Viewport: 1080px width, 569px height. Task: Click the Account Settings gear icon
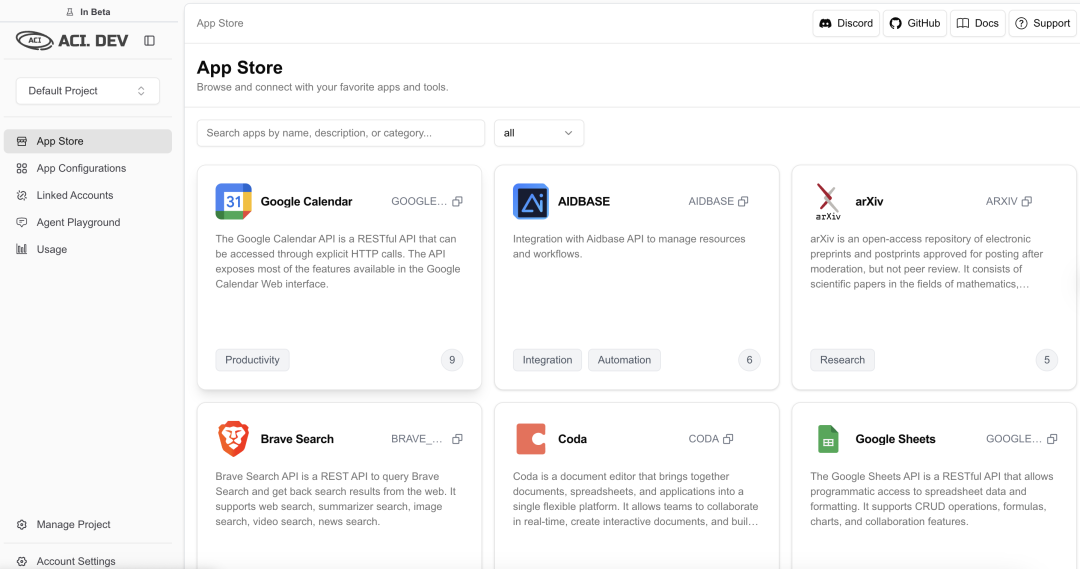(22, 561)
